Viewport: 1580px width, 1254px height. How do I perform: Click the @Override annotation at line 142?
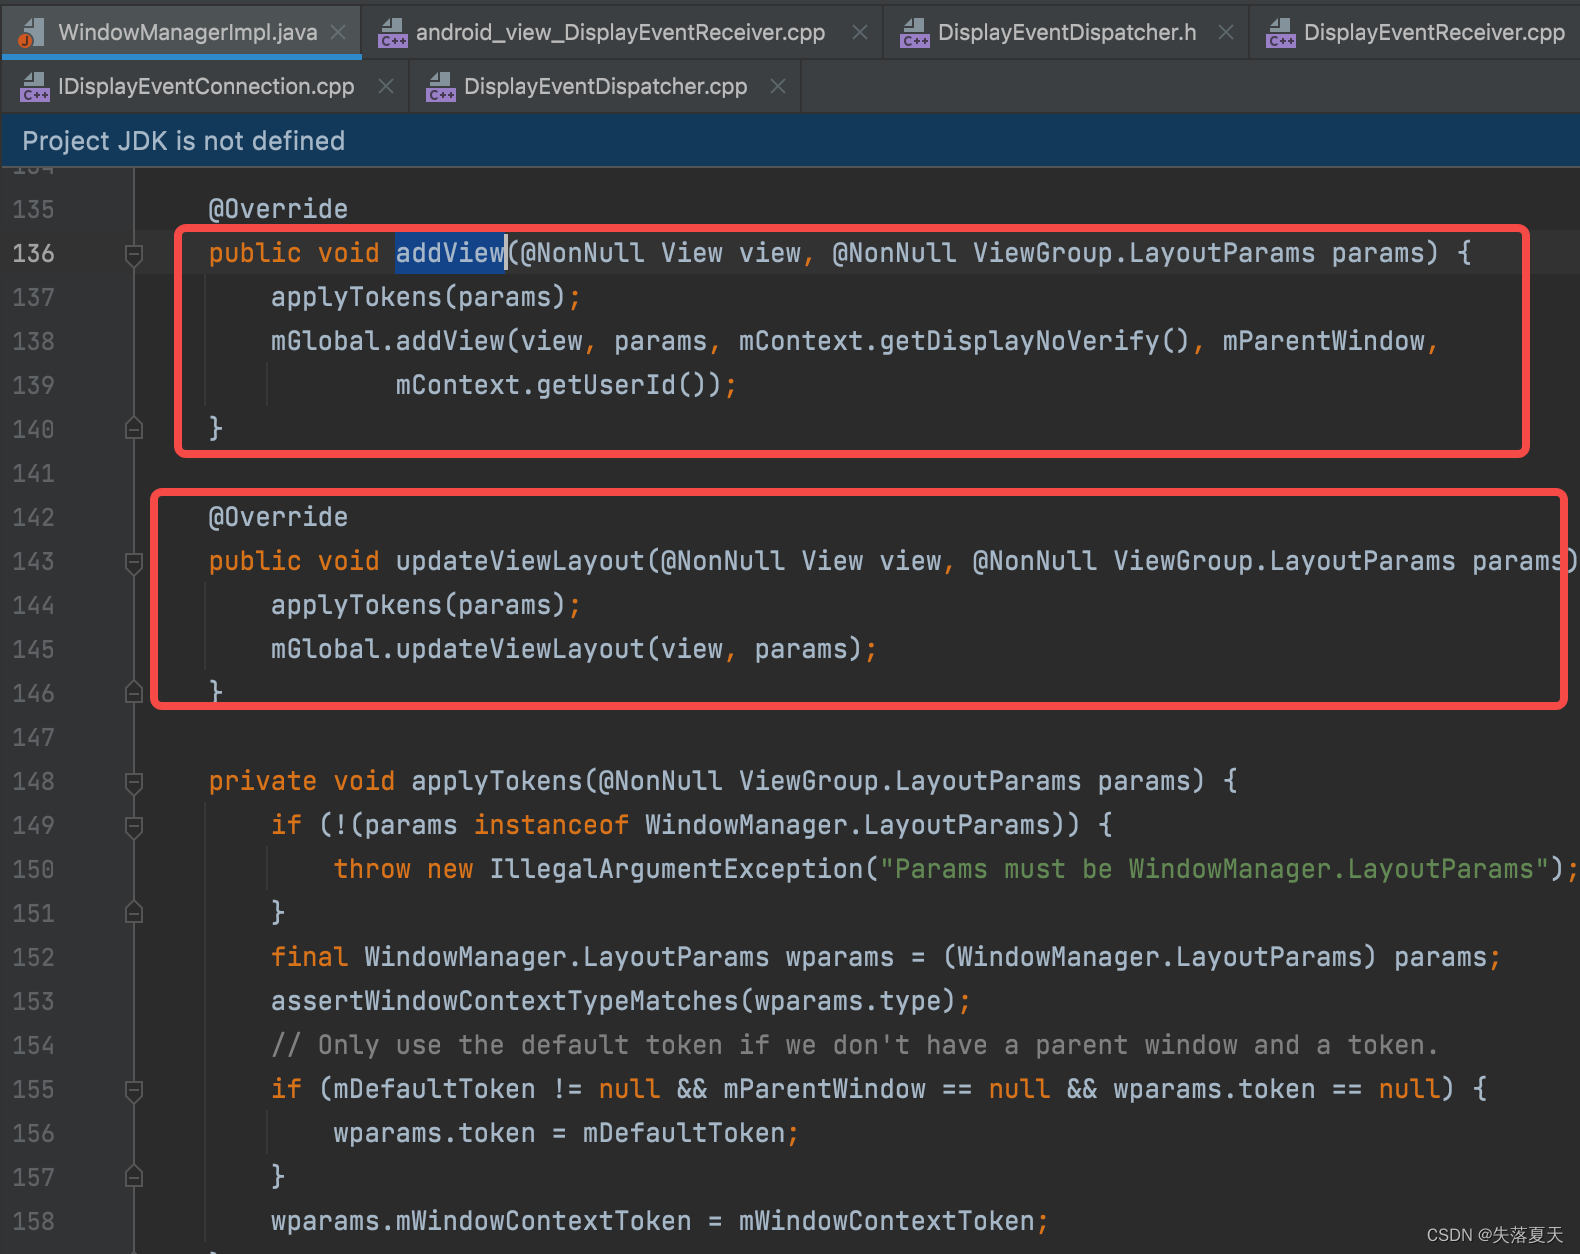(x=278, y=517)
